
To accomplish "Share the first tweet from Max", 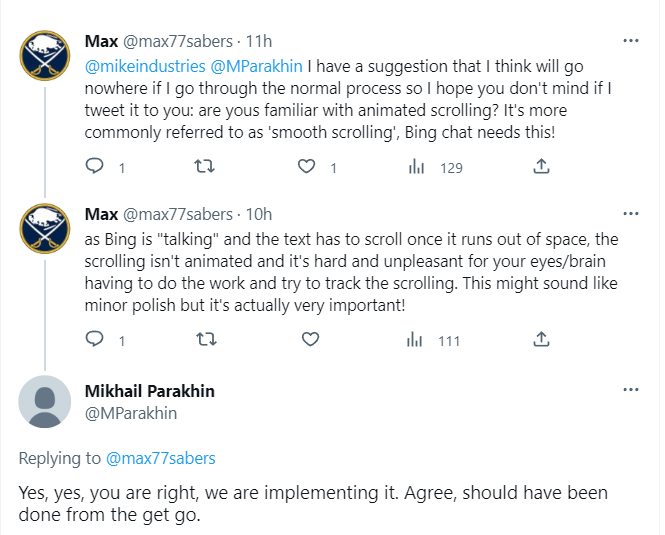I will 541,166.
